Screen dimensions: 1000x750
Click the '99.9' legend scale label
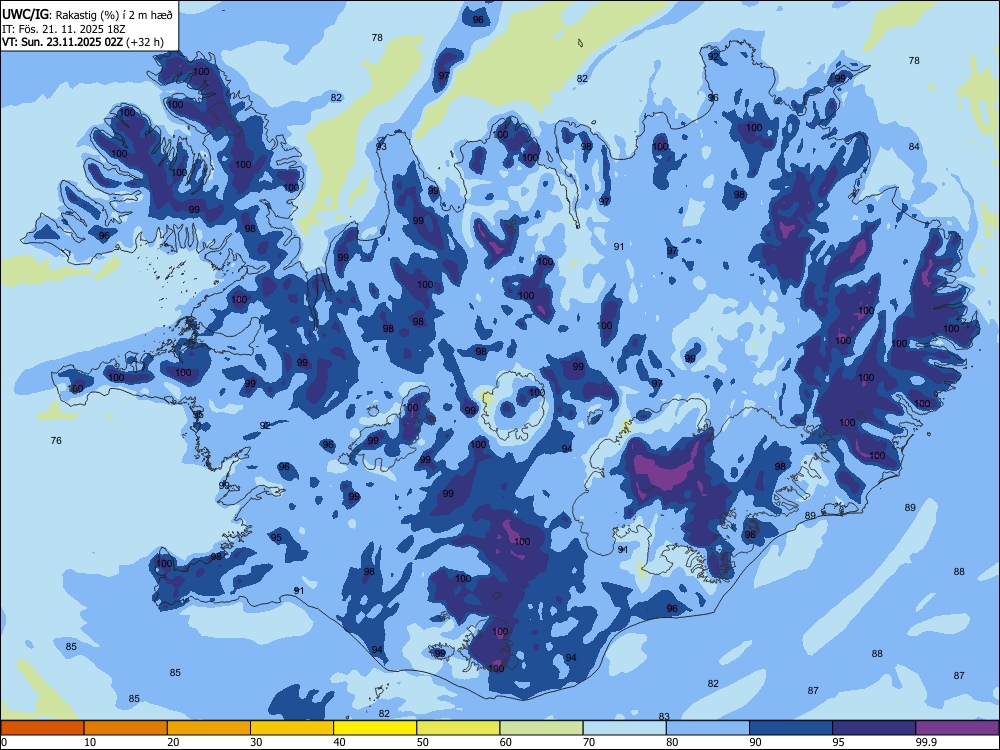click(926, 742)
